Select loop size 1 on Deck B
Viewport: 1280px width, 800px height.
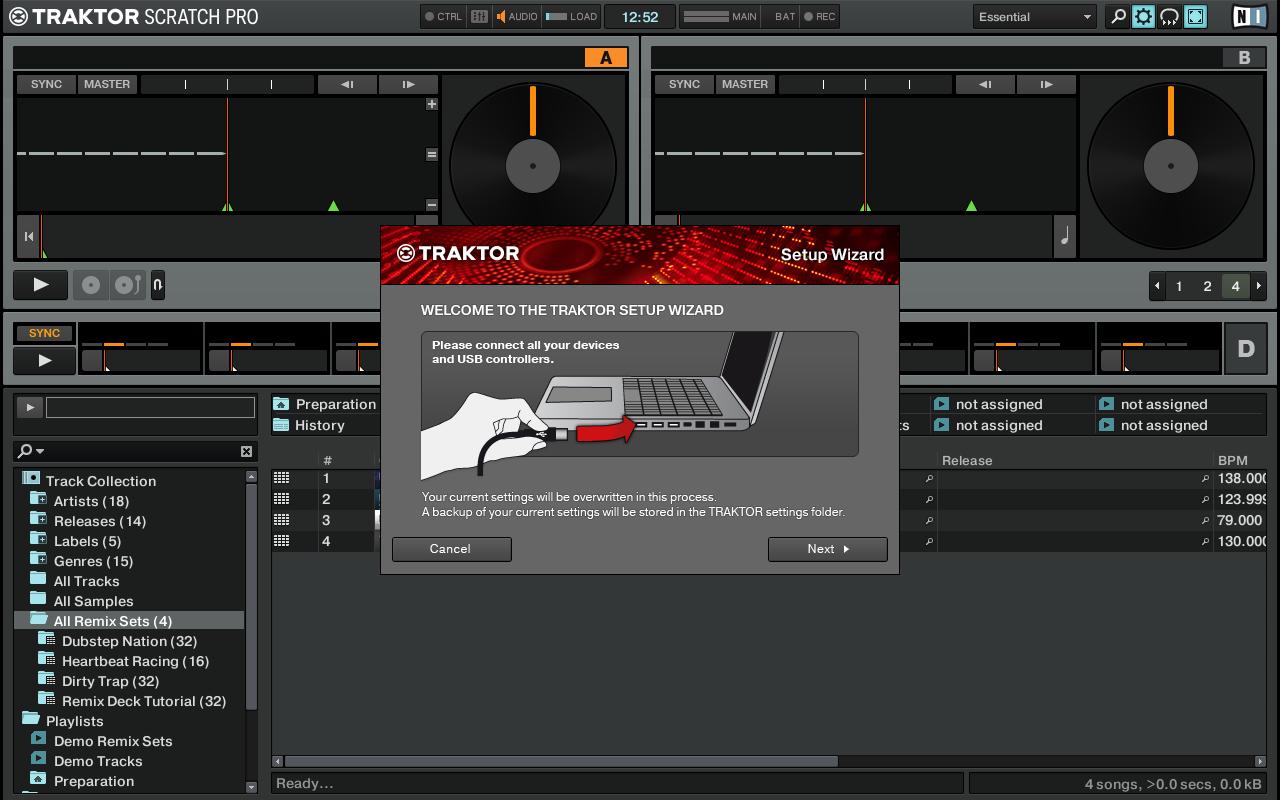1179,286
